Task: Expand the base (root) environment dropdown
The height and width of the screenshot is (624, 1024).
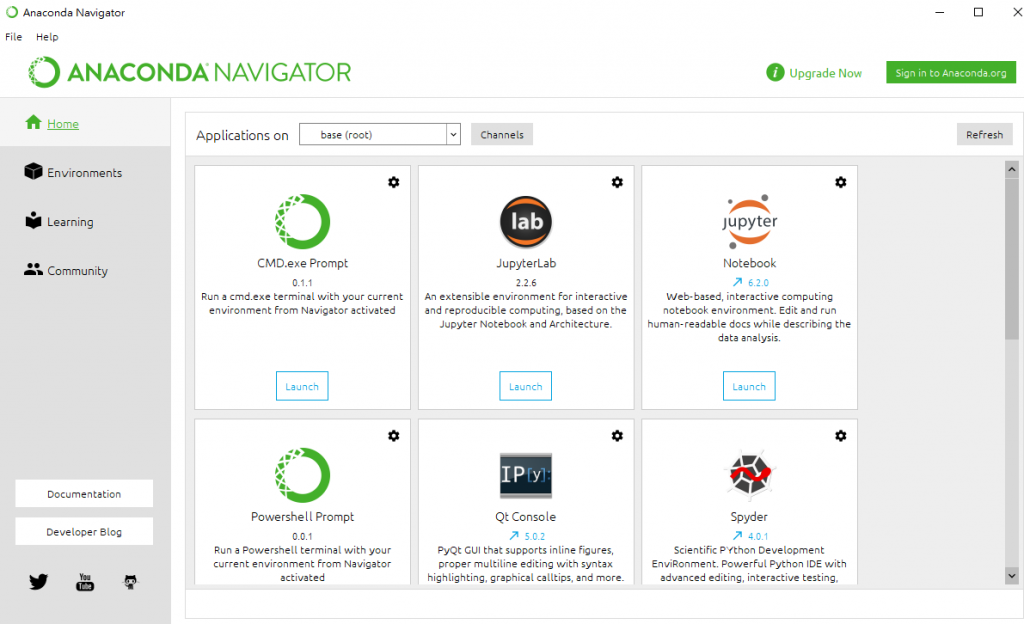Action: click(453, 134)
